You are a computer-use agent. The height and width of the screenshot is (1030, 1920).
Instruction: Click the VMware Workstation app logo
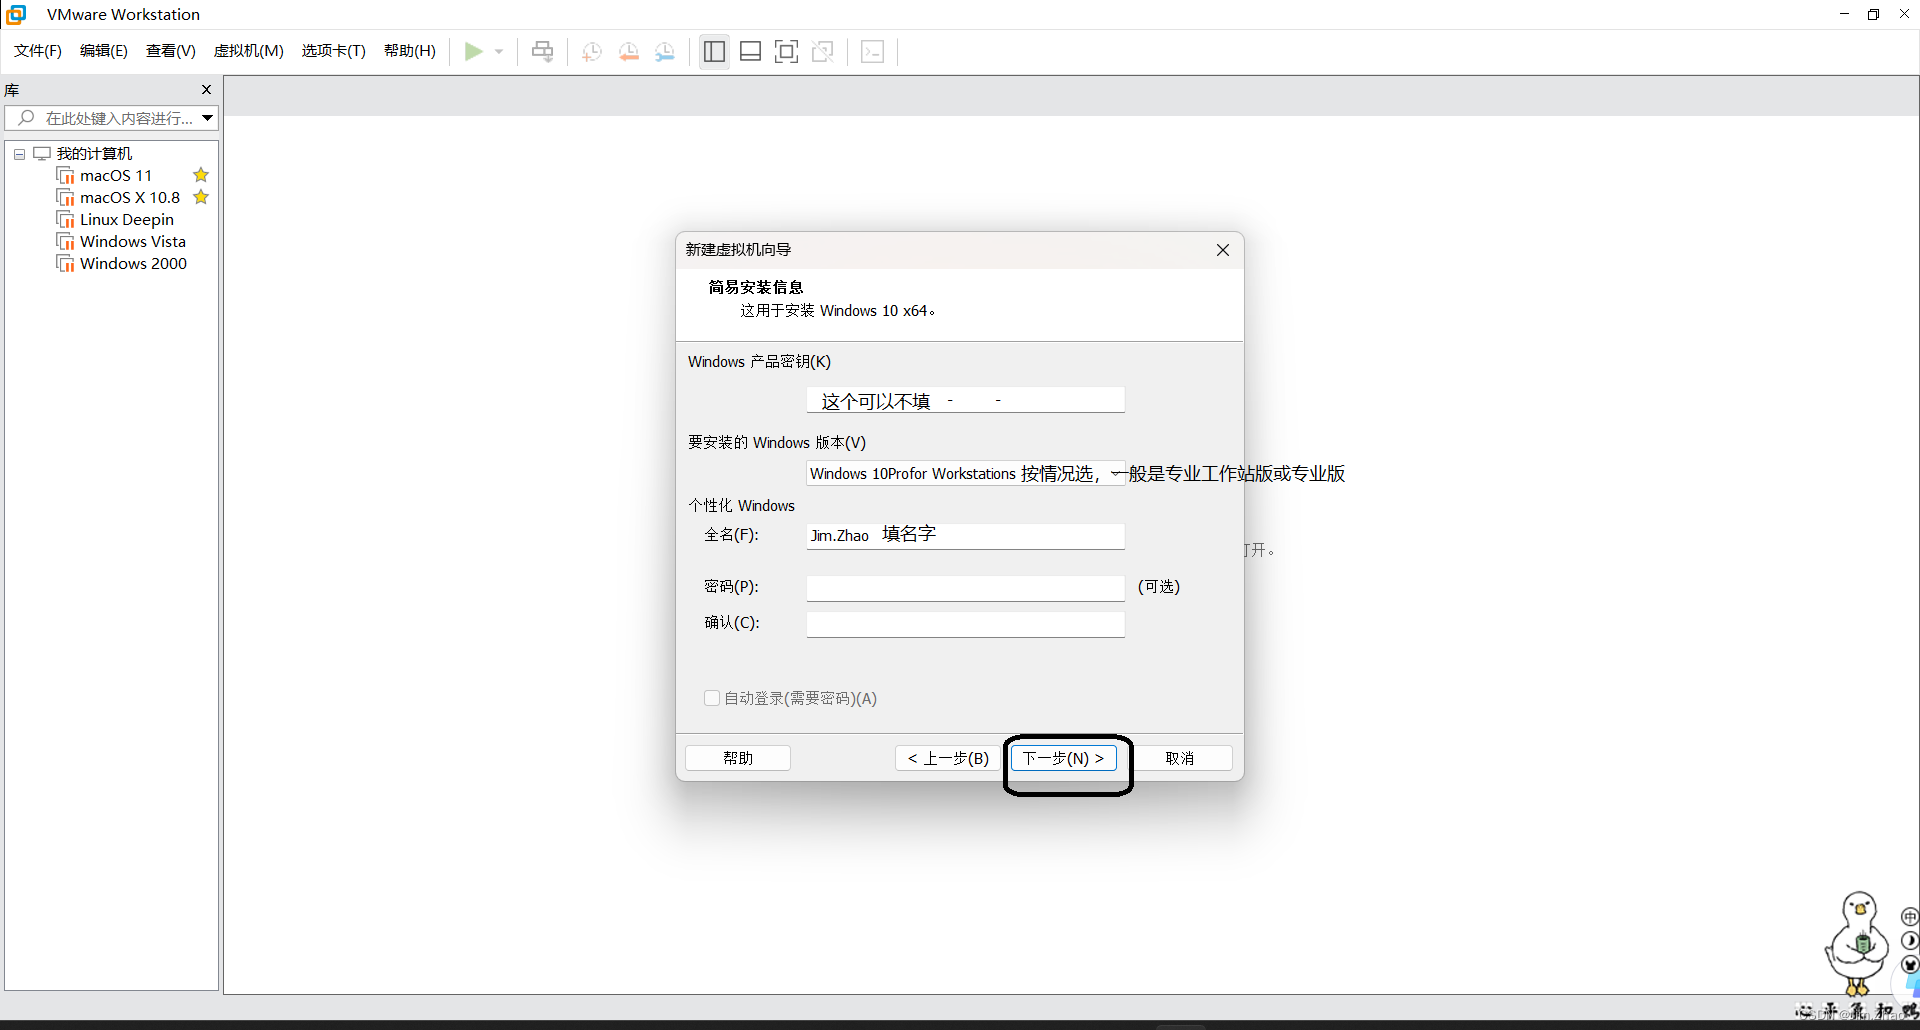16,14
